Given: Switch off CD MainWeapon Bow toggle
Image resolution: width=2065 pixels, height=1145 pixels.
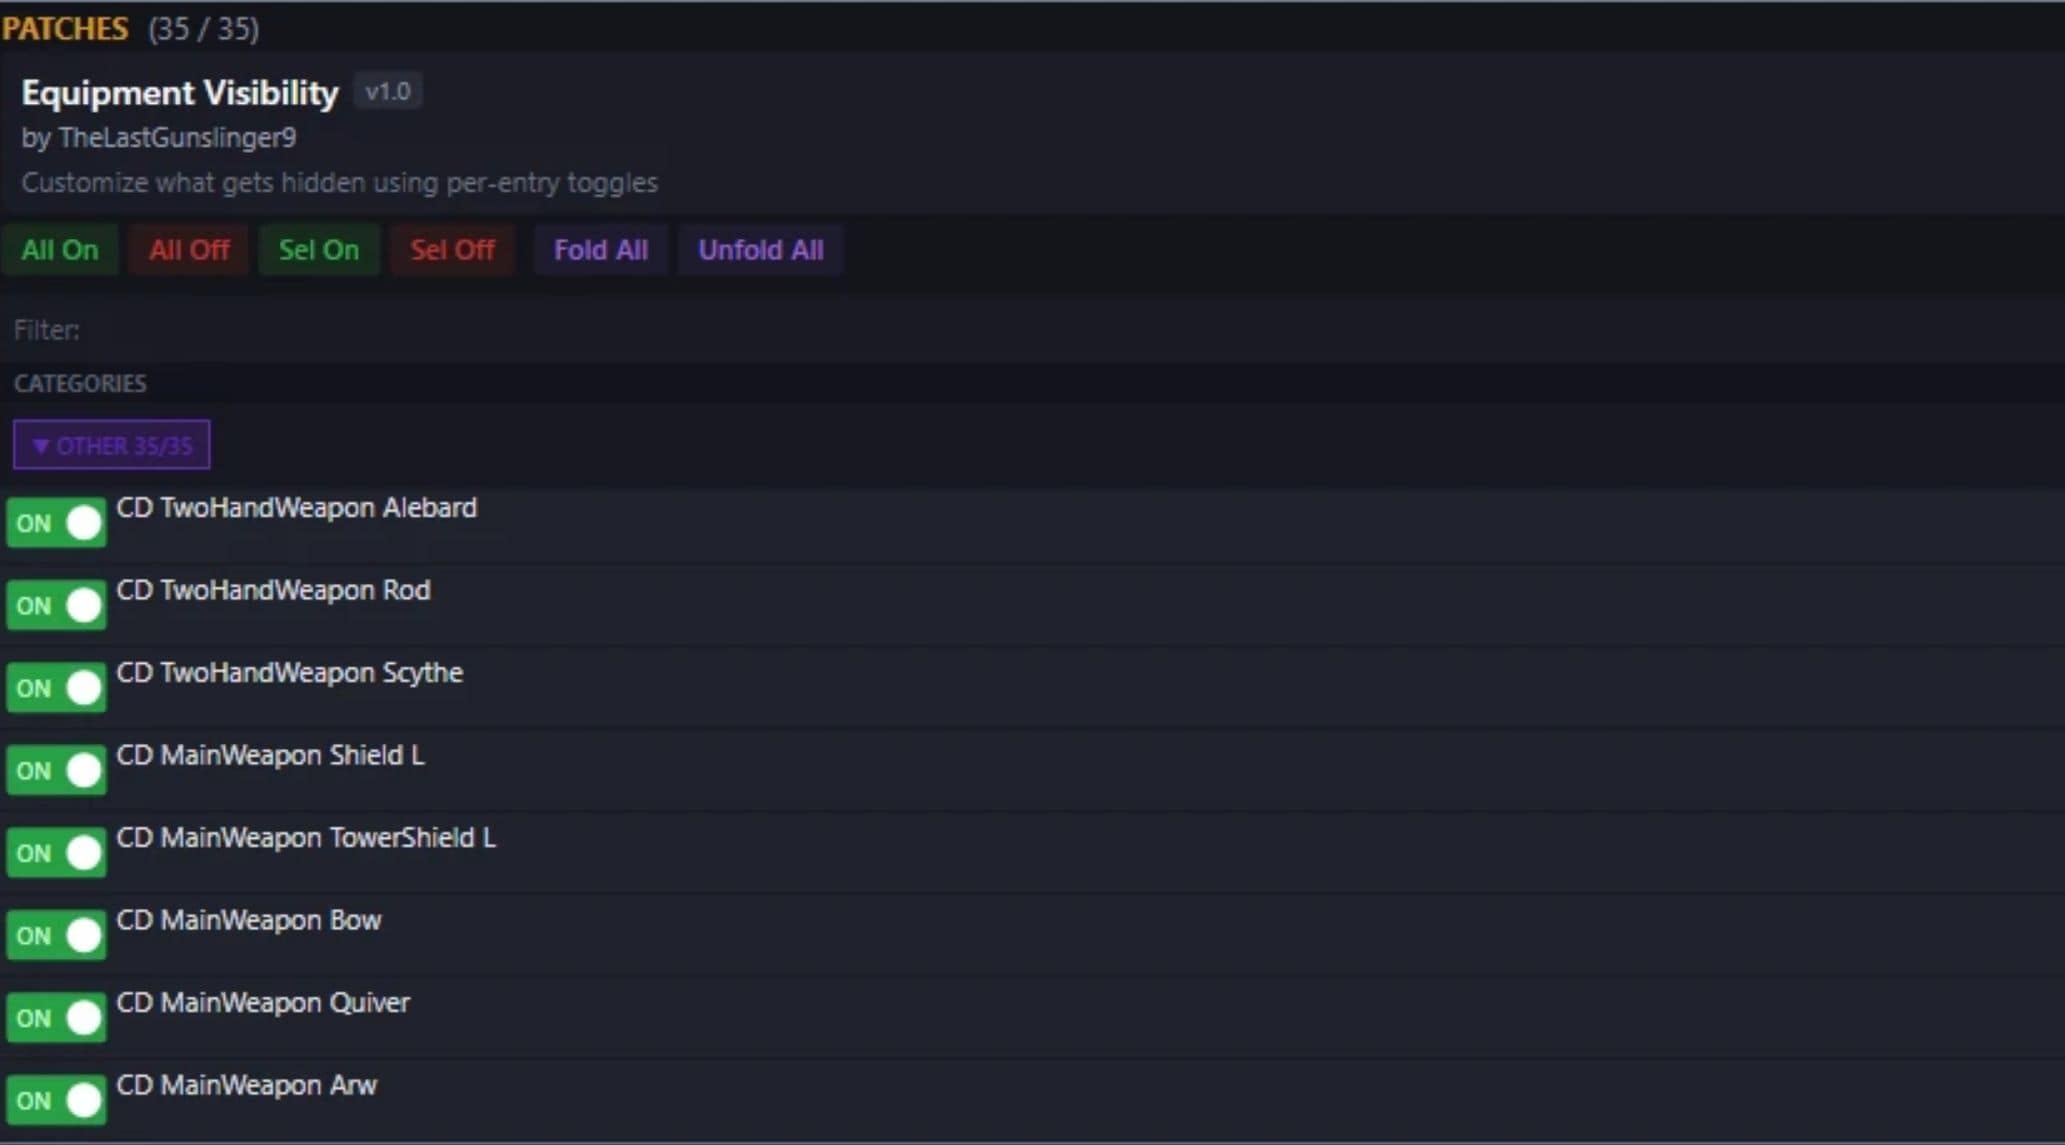Looking at the screenshot, I should click(x=56, y=936).
